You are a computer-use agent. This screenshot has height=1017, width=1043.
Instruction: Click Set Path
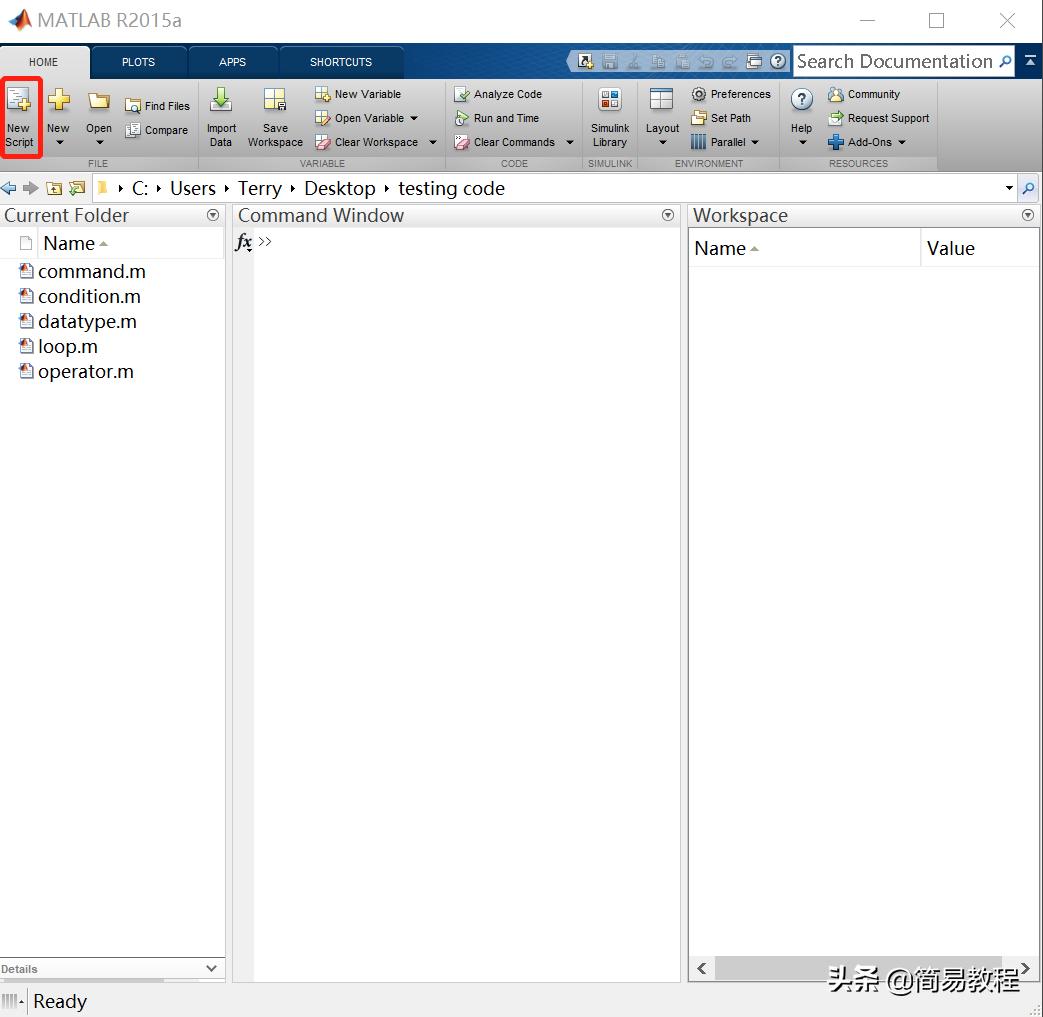[721, 118]
